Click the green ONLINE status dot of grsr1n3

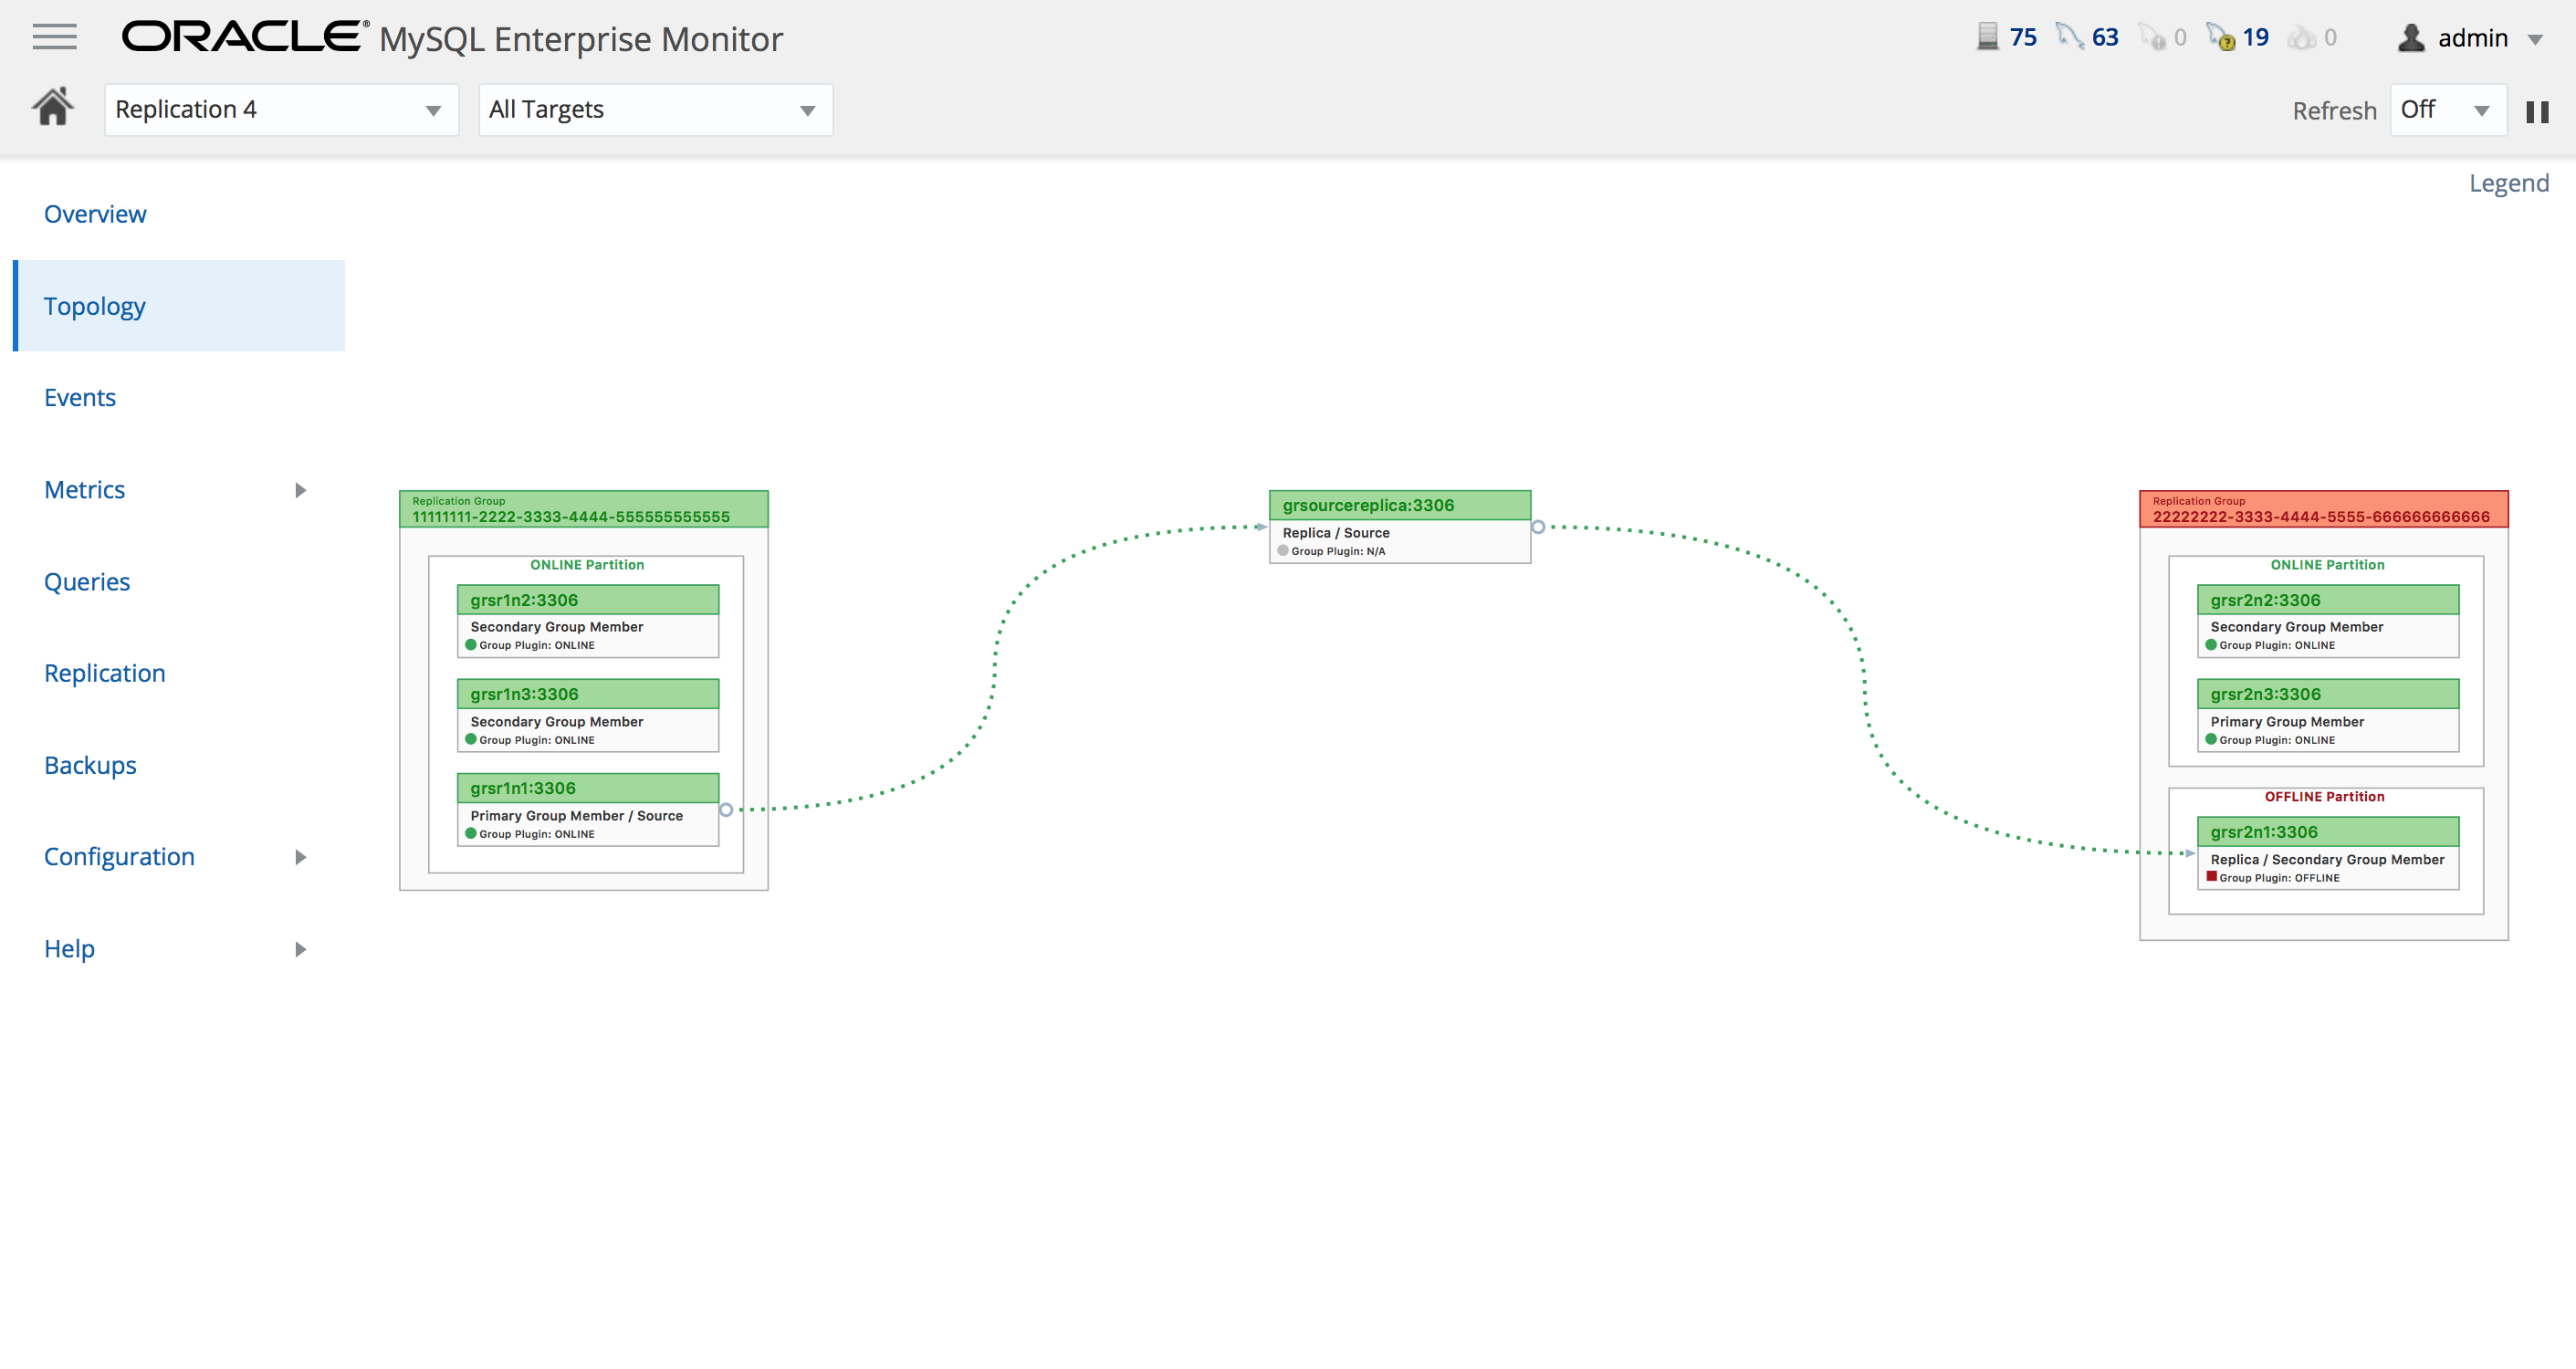471,740
